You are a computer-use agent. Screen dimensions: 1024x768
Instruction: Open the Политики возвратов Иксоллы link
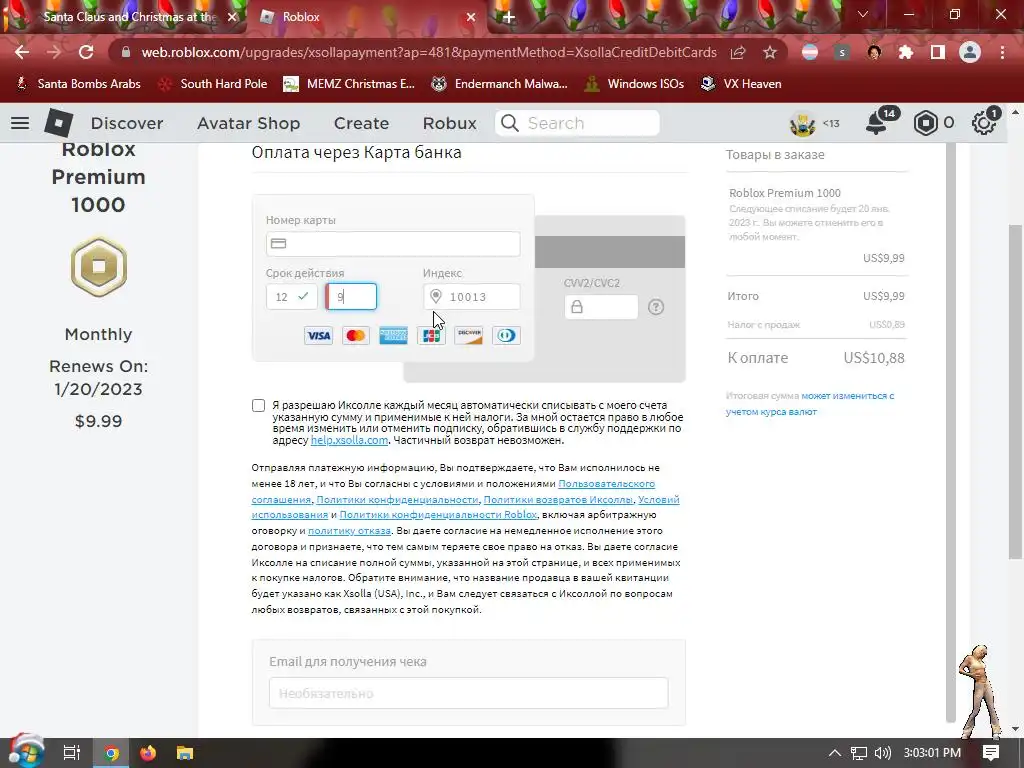(x=558, y=499)
